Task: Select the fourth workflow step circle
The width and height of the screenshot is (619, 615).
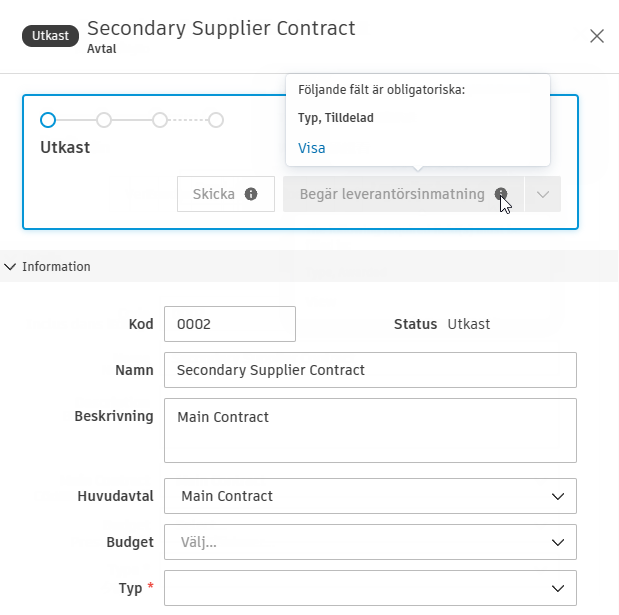Action: click(x=216, y=120)
